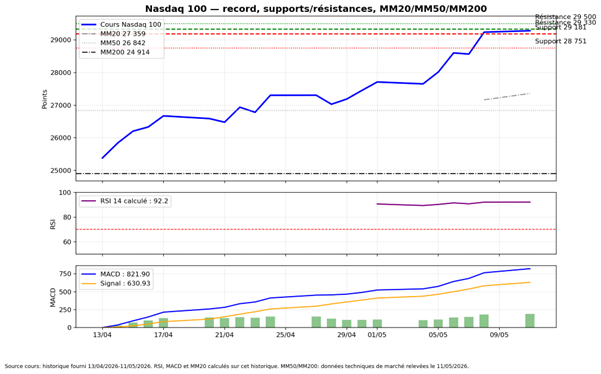Image resolution: width=601 pixels, height=374 pixels.
Task: Click the "Points" y-axis label
Action: point(44,99)
